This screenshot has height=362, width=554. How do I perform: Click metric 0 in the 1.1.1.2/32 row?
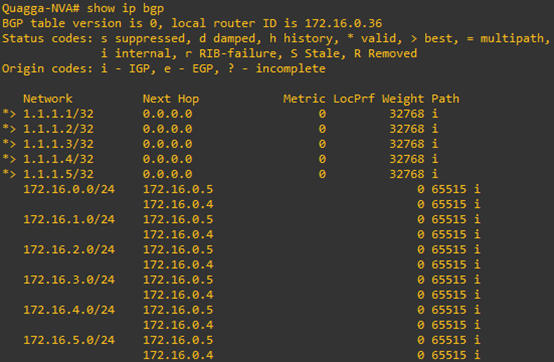click(x=322, y=129)
